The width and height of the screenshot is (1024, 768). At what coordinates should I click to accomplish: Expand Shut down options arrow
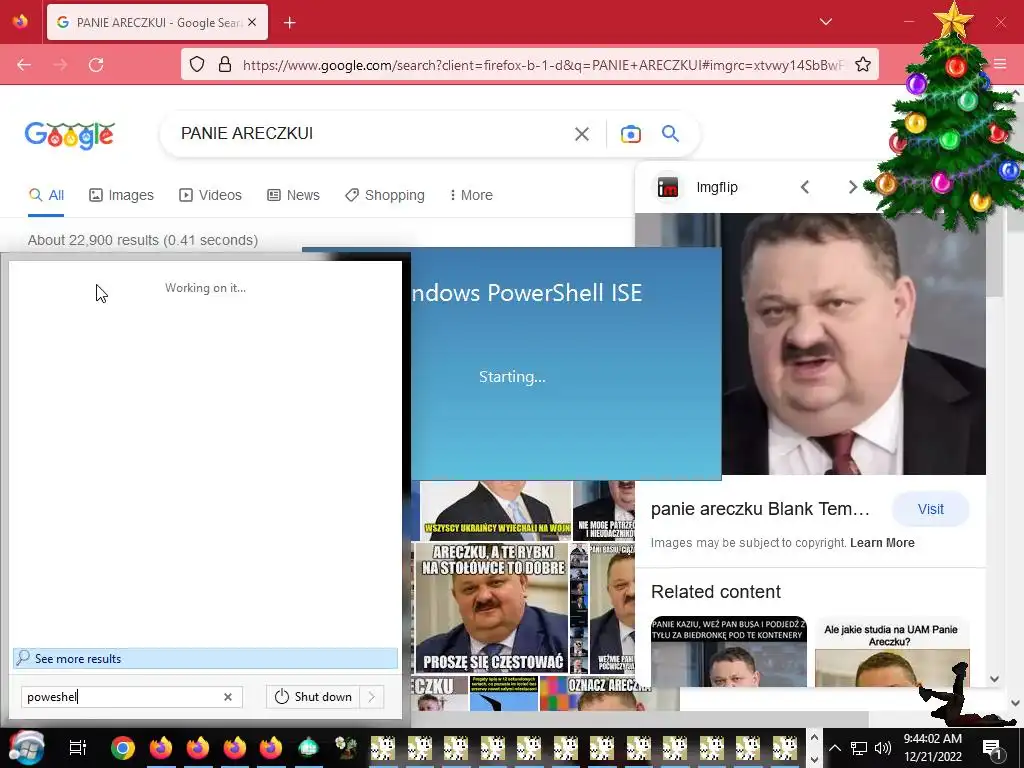(372, 697)
